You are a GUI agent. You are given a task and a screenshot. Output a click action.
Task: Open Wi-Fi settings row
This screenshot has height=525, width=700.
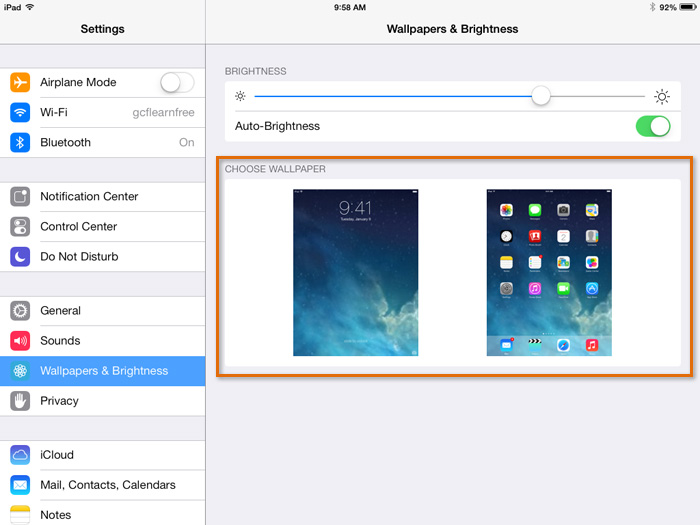click(x=103, y=112)
